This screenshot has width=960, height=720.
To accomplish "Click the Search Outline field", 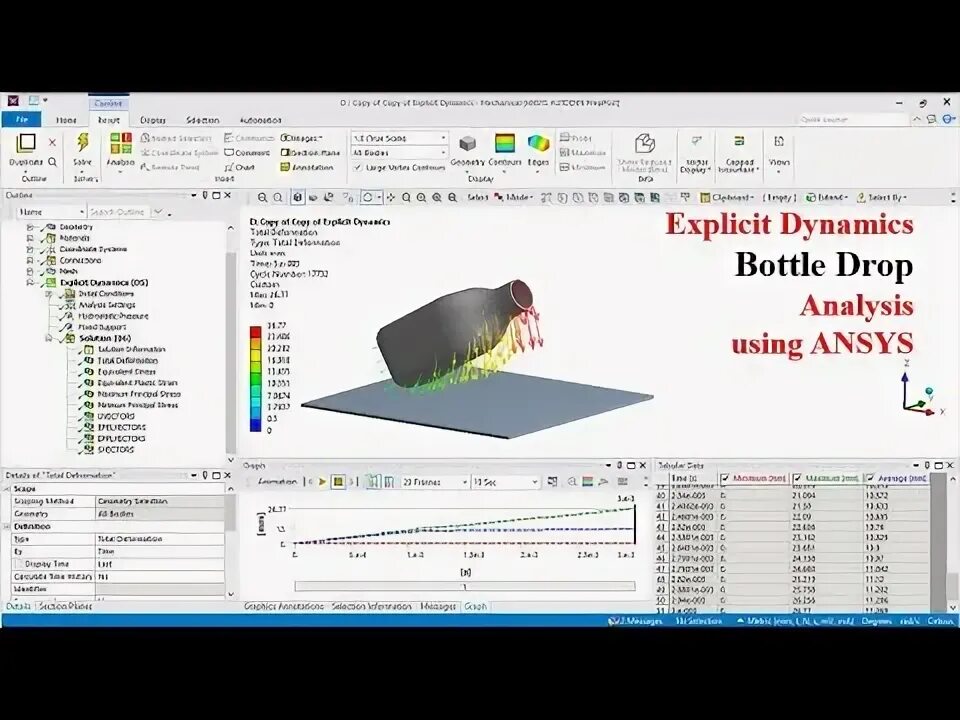I will coord(119,212).
